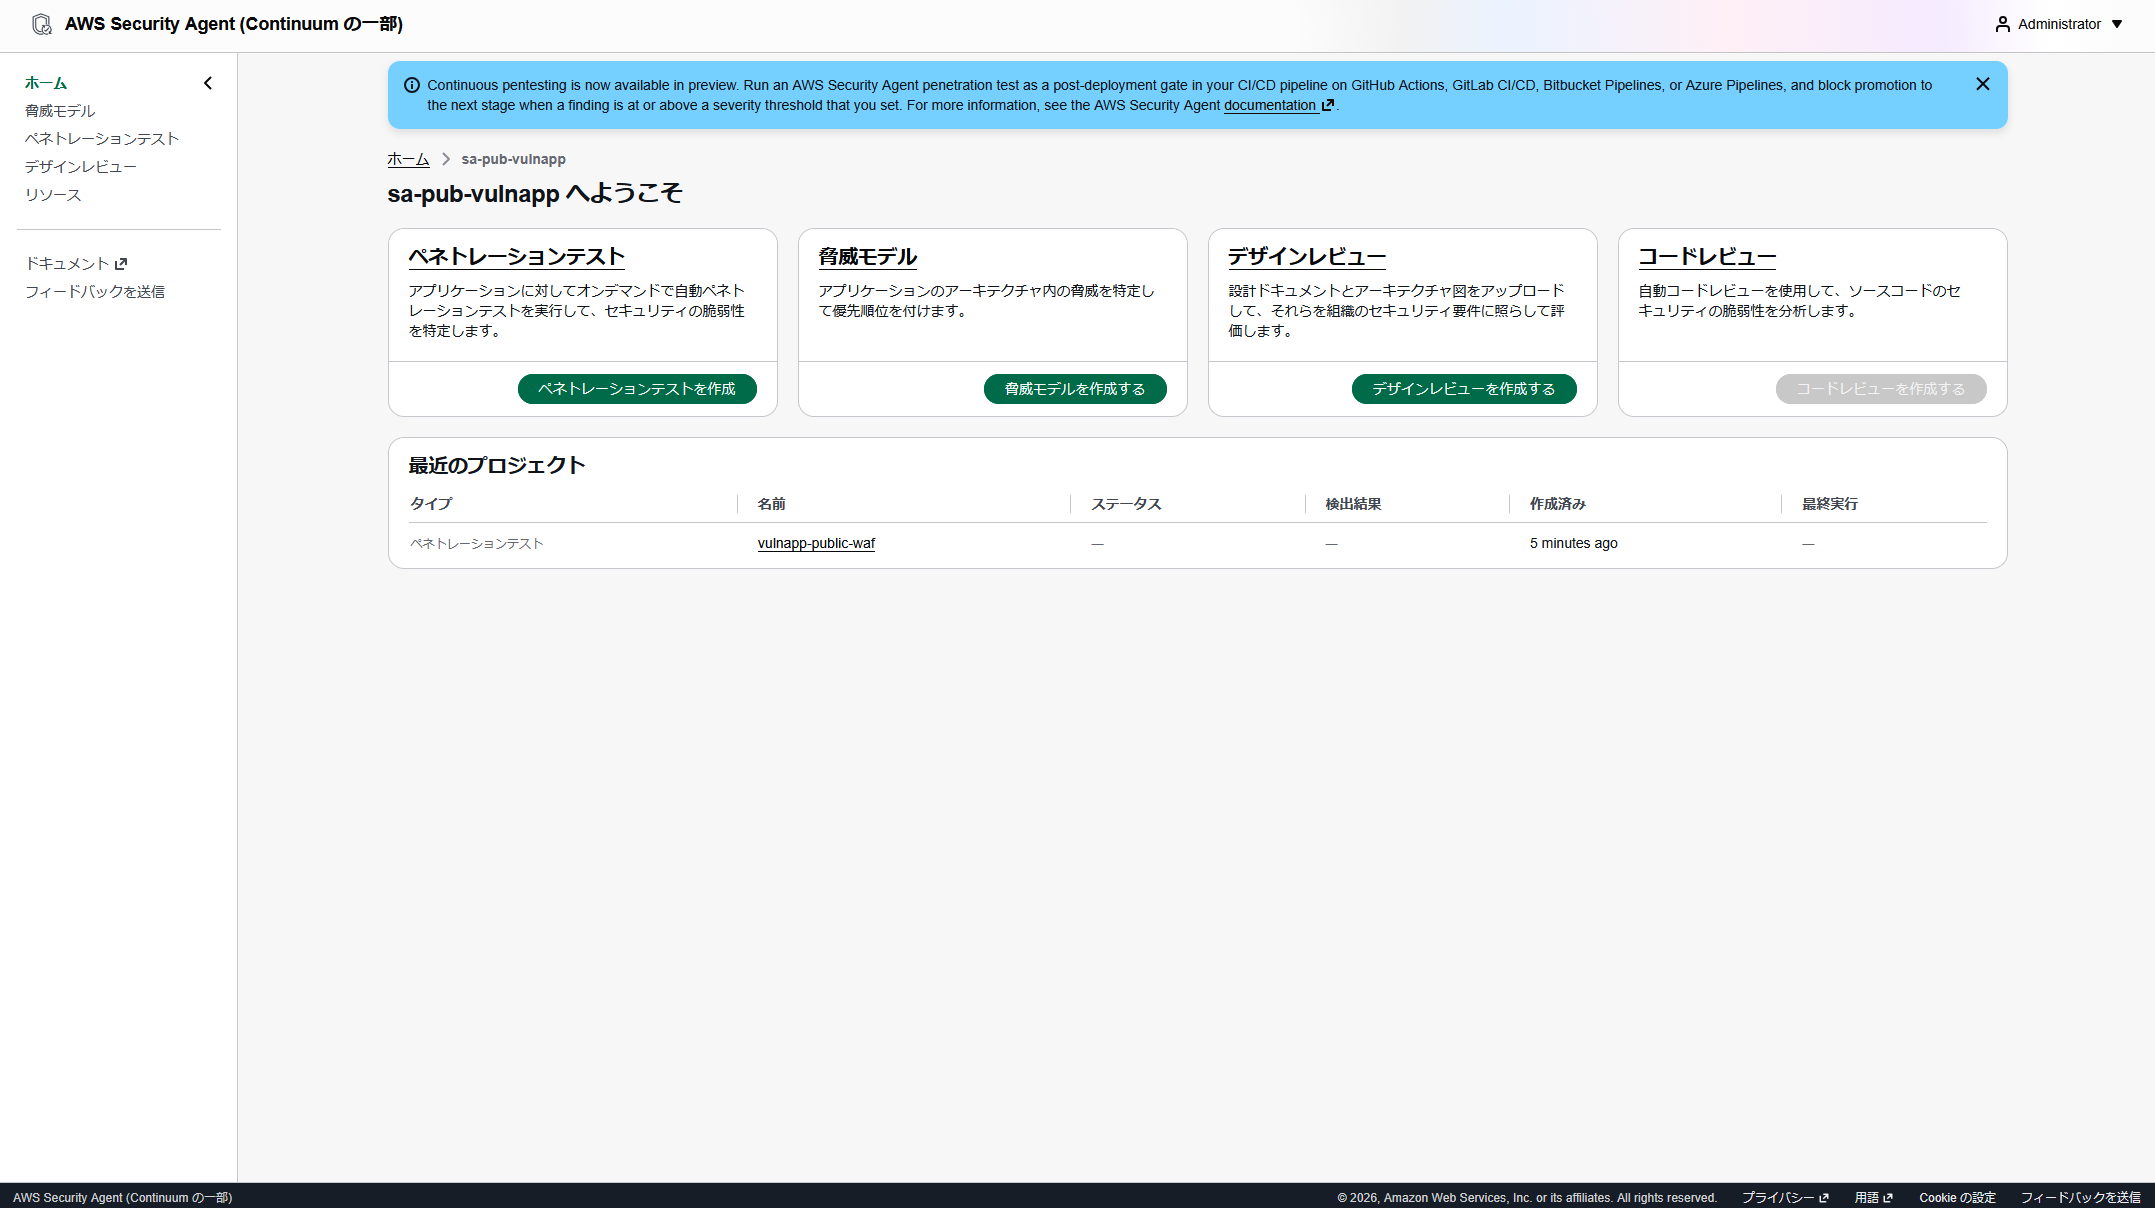Viewport: 2155px width, 1208px height.
Task: Open Cookie の設定 in the footer
Action: click(x=1957, y=1198)
